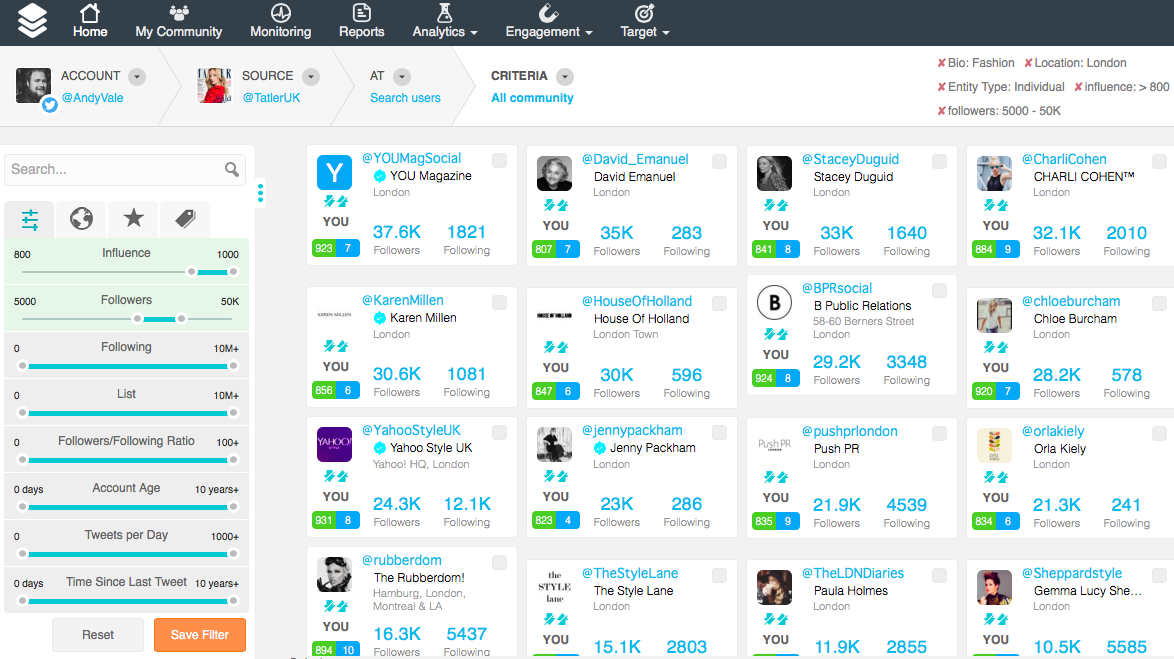
Task: Click the stacked layers app logo
Action: point(32,21)
